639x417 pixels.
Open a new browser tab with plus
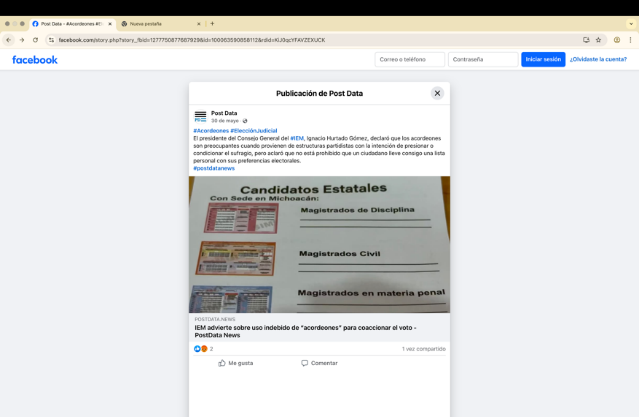(212, 24)
